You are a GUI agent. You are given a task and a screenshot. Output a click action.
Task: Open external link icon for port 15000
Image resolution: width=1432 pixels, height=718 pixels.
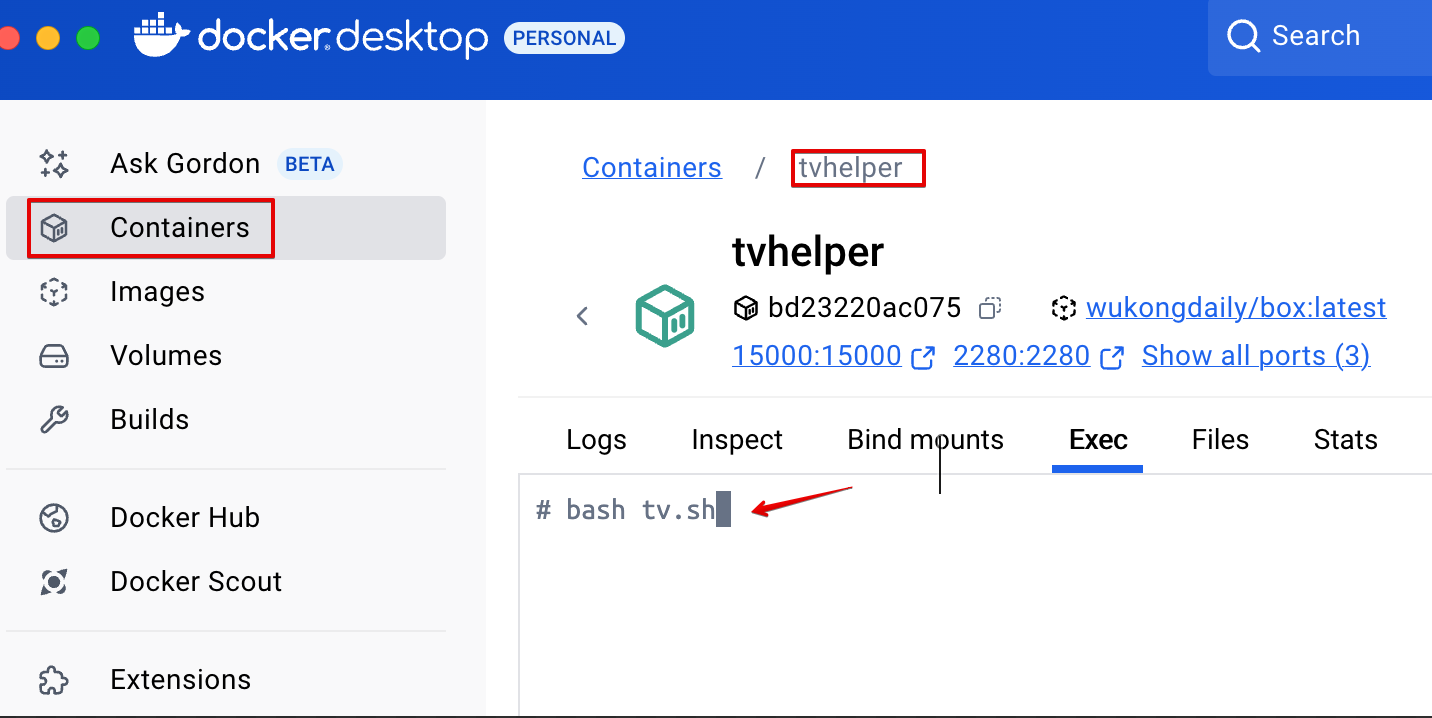pos(924,357)
